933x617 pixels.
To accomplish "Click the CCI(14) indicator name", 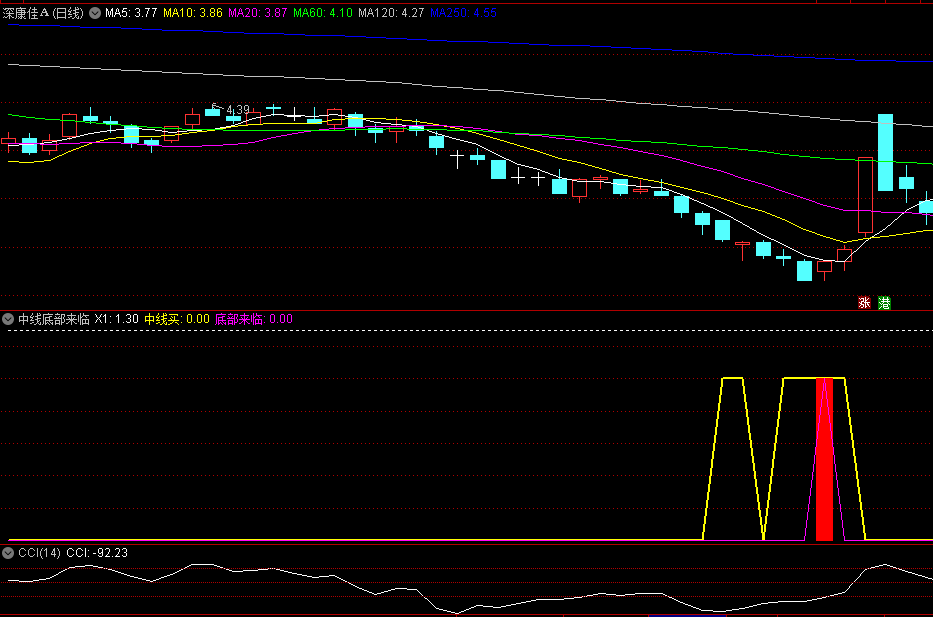I will (x=39, y=553).
